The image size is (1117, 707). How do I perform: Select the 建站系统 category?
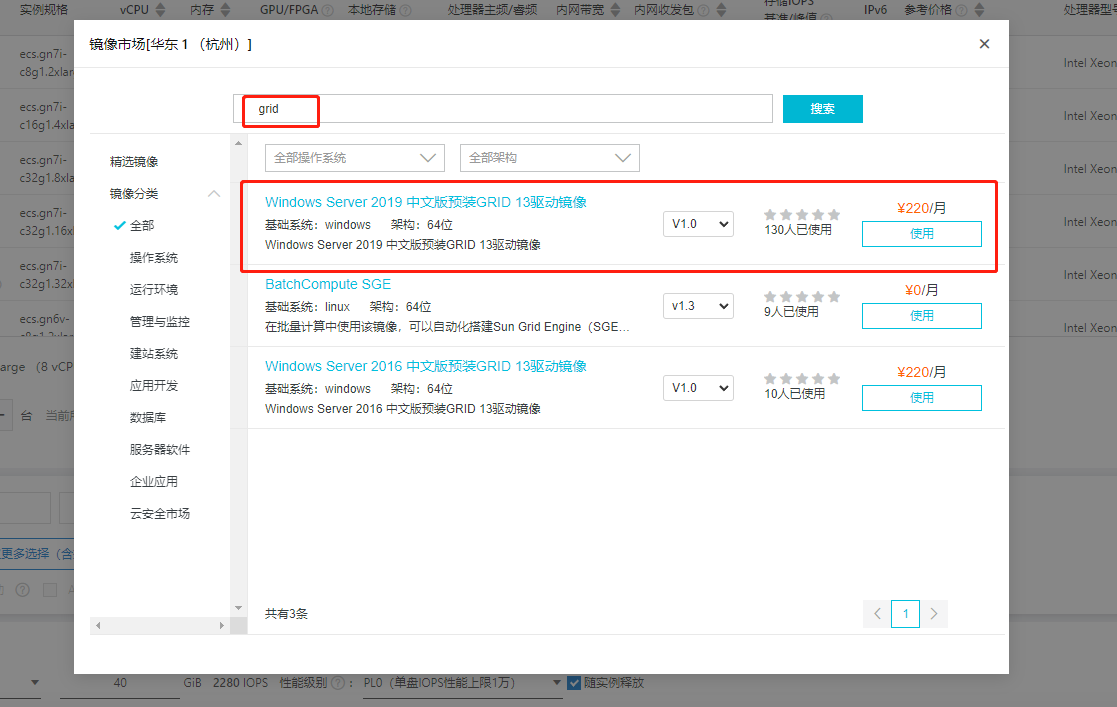[x=154, y=354]
